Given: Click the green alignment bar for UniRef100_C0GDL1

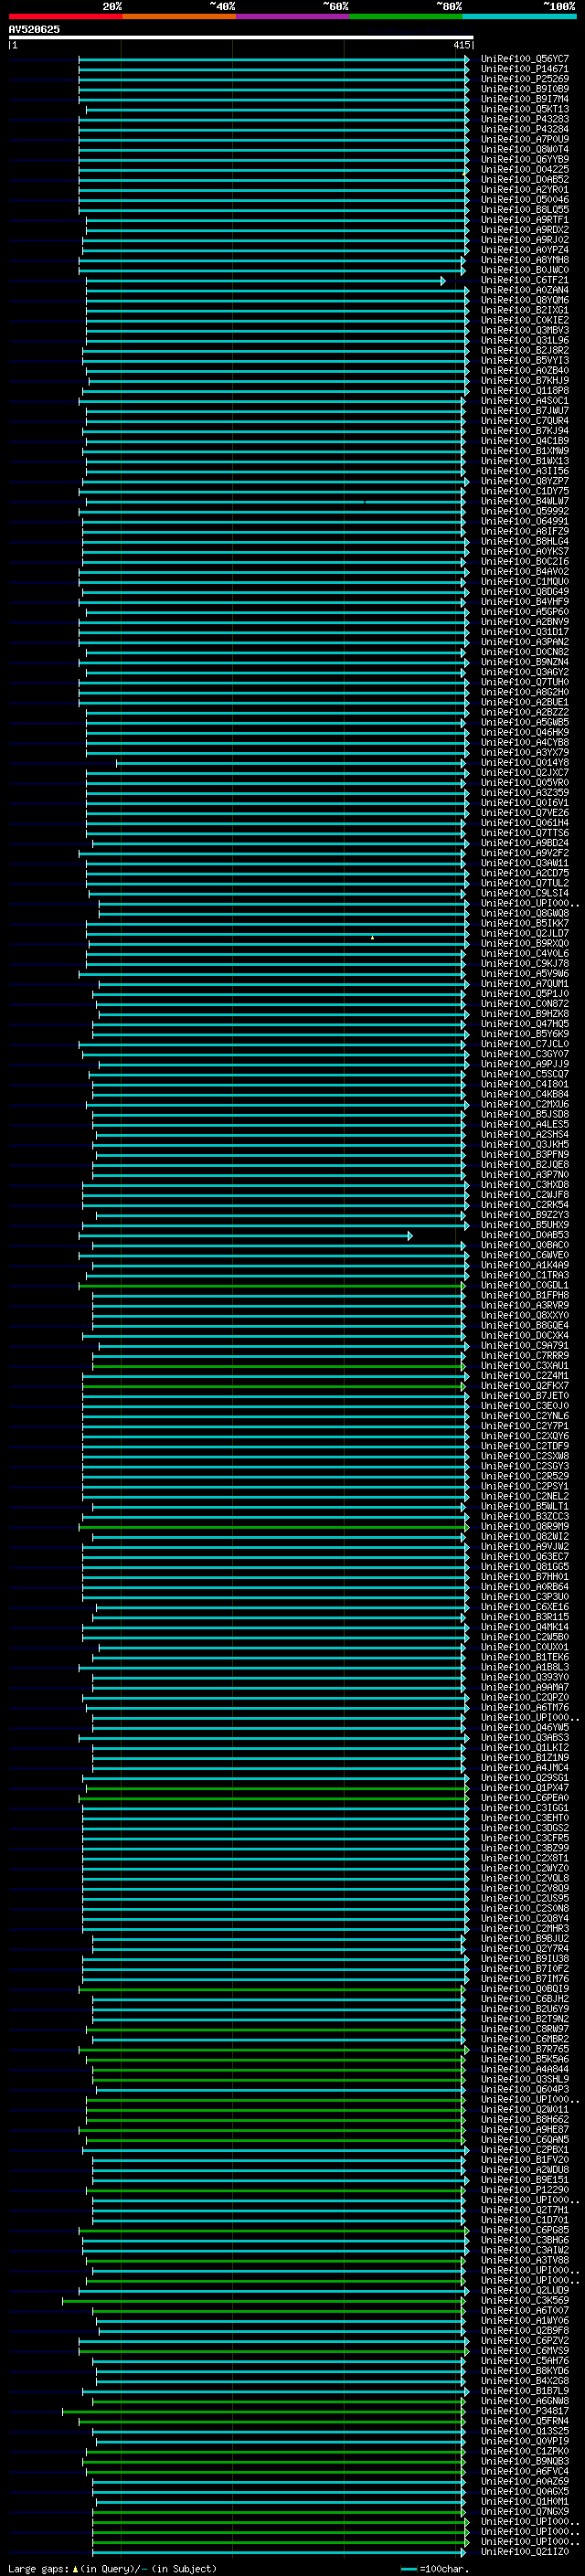Looking at the screenshot, I should (272, 1286).
